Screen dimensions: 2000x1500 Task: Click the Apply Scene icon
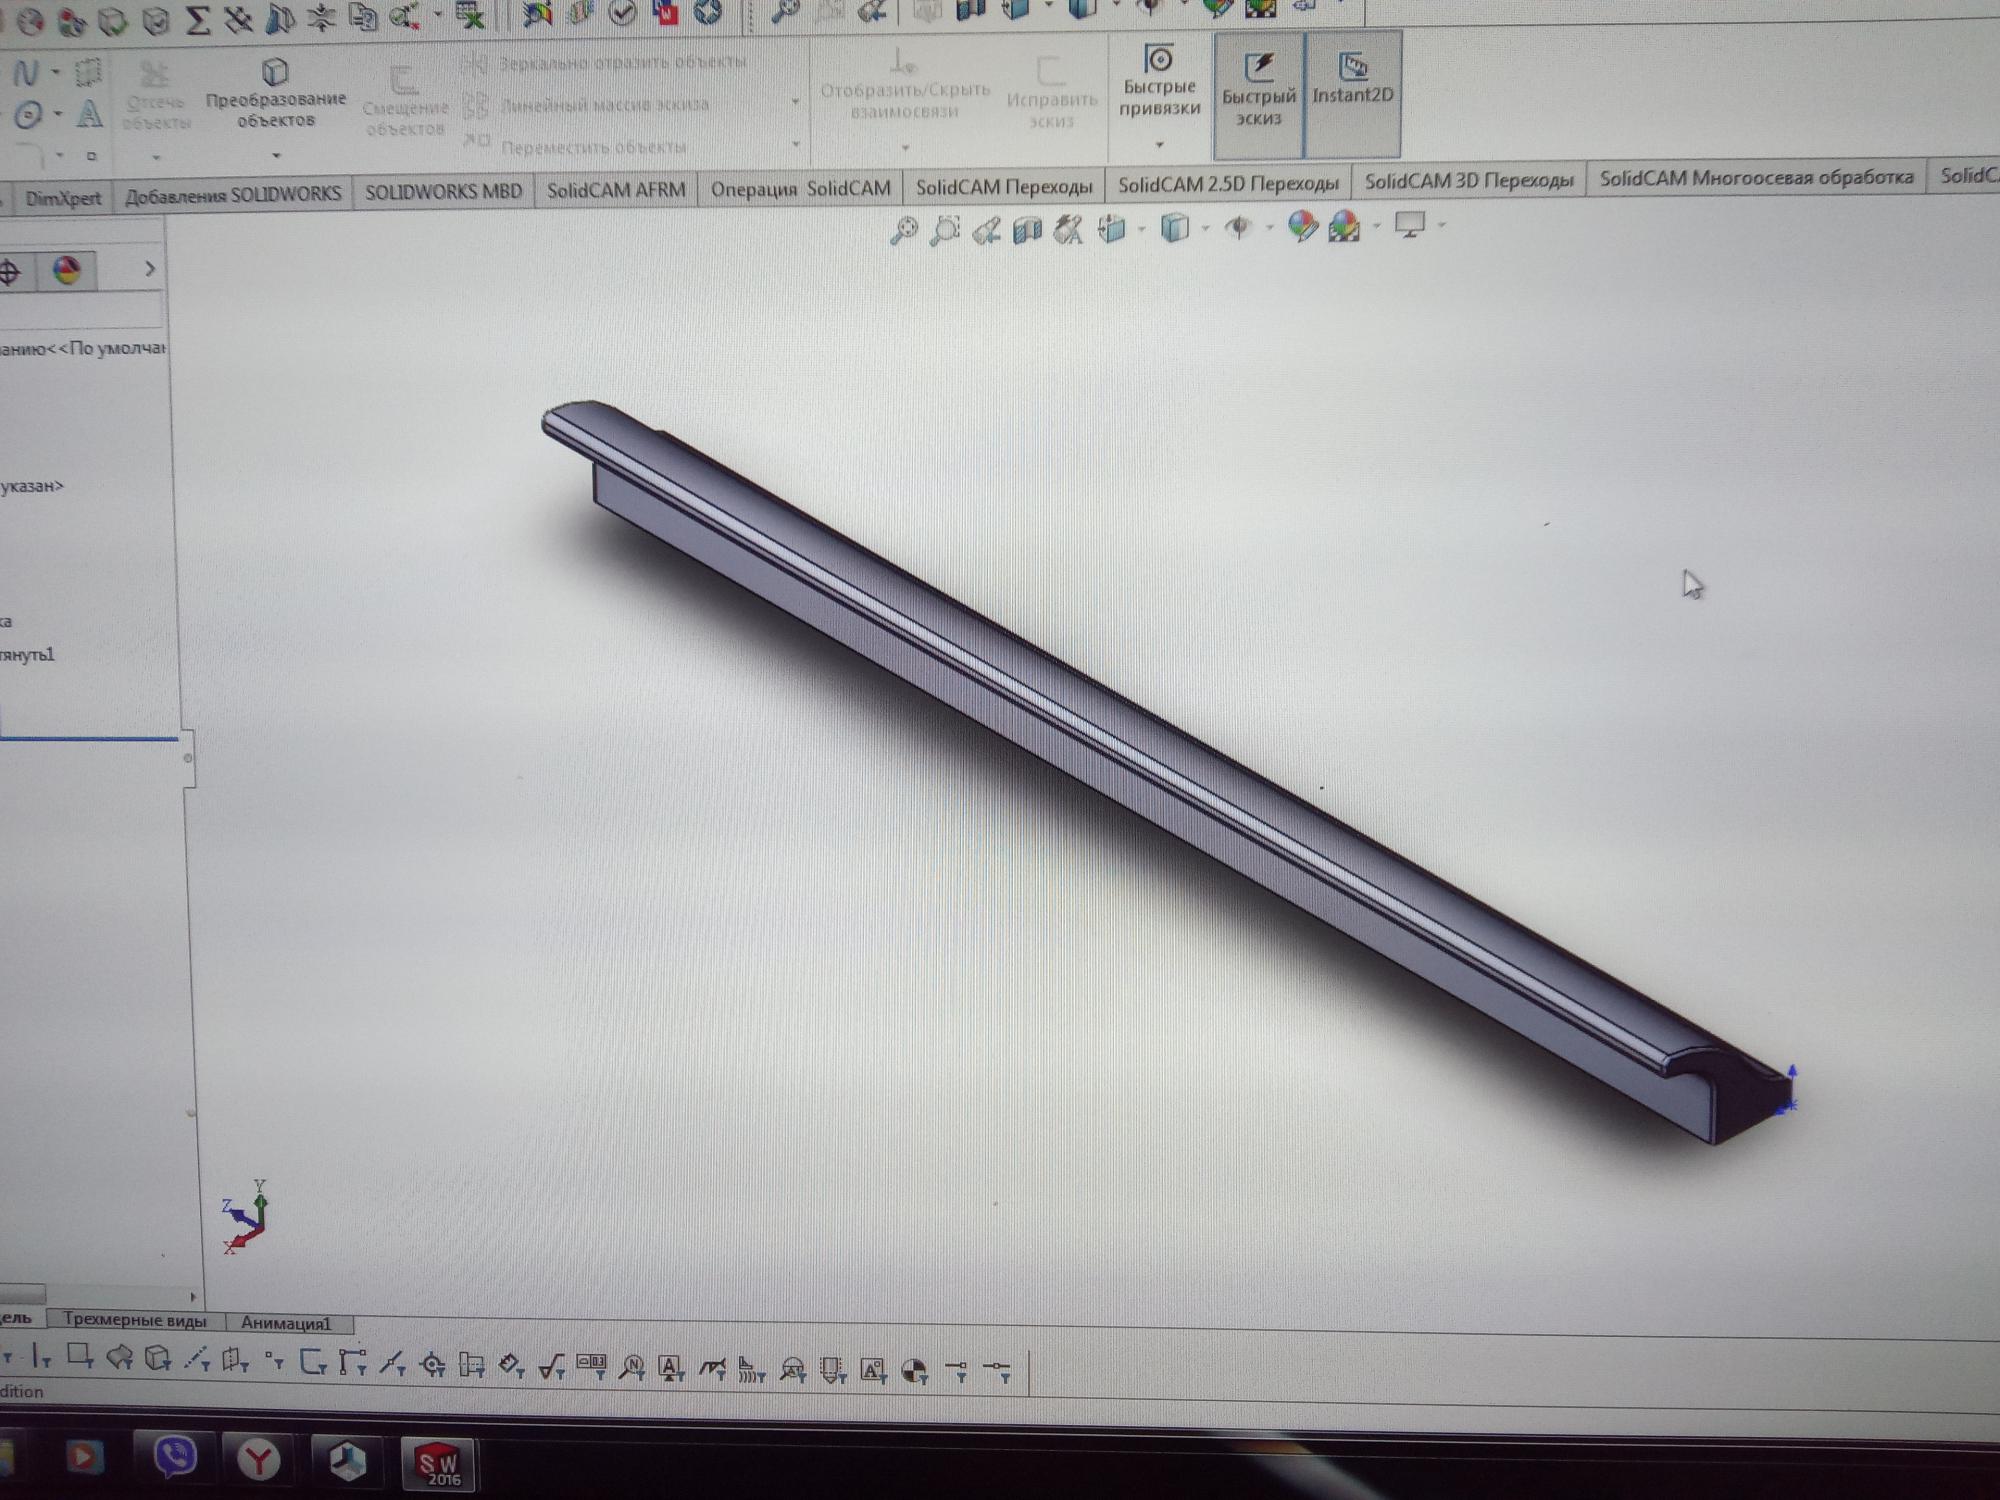pyautogui.click(x=1345, y=227)
